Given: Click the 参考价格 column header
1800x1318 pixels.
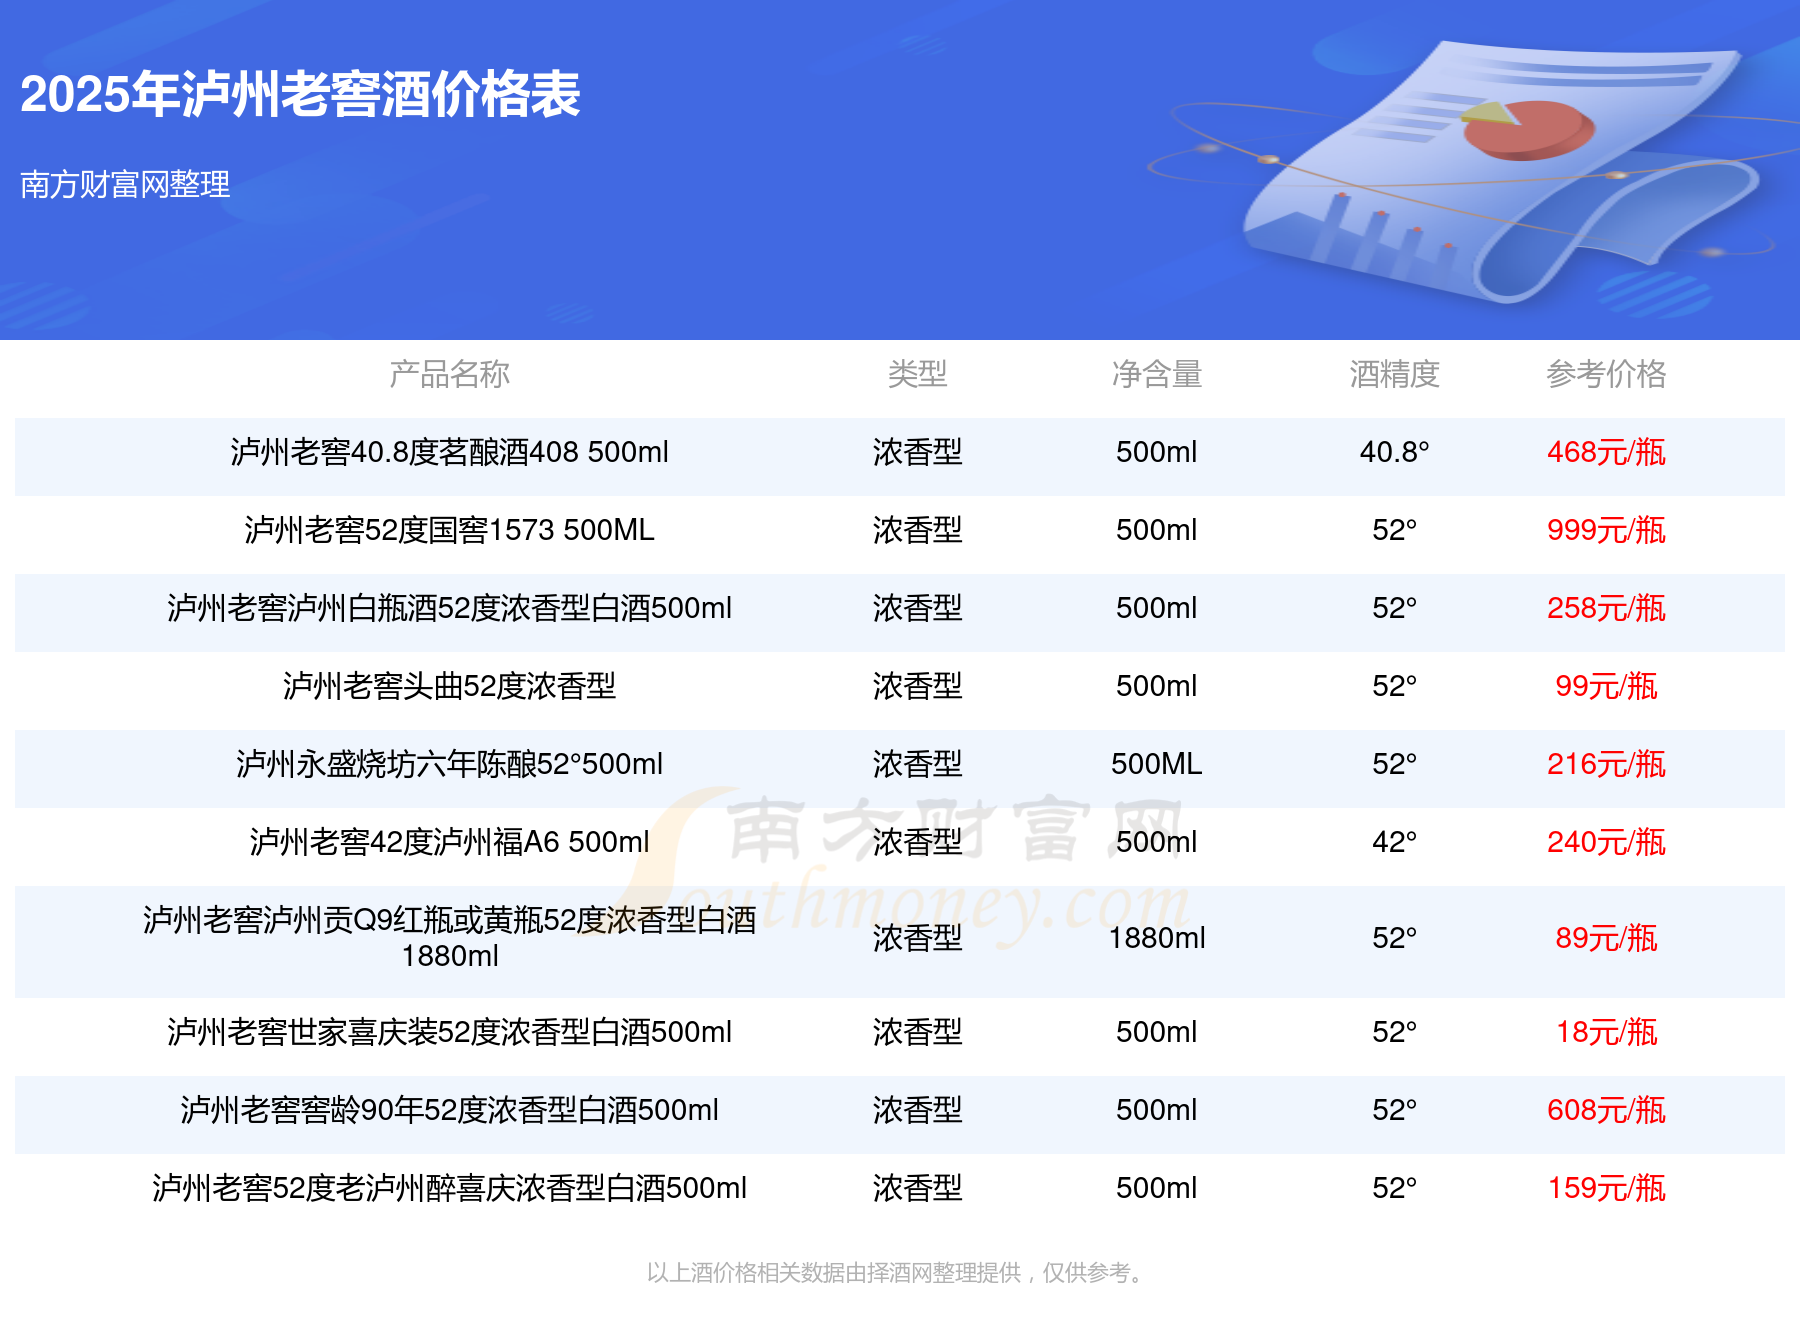Looking at the screenshot, I should click(1606, 374).
